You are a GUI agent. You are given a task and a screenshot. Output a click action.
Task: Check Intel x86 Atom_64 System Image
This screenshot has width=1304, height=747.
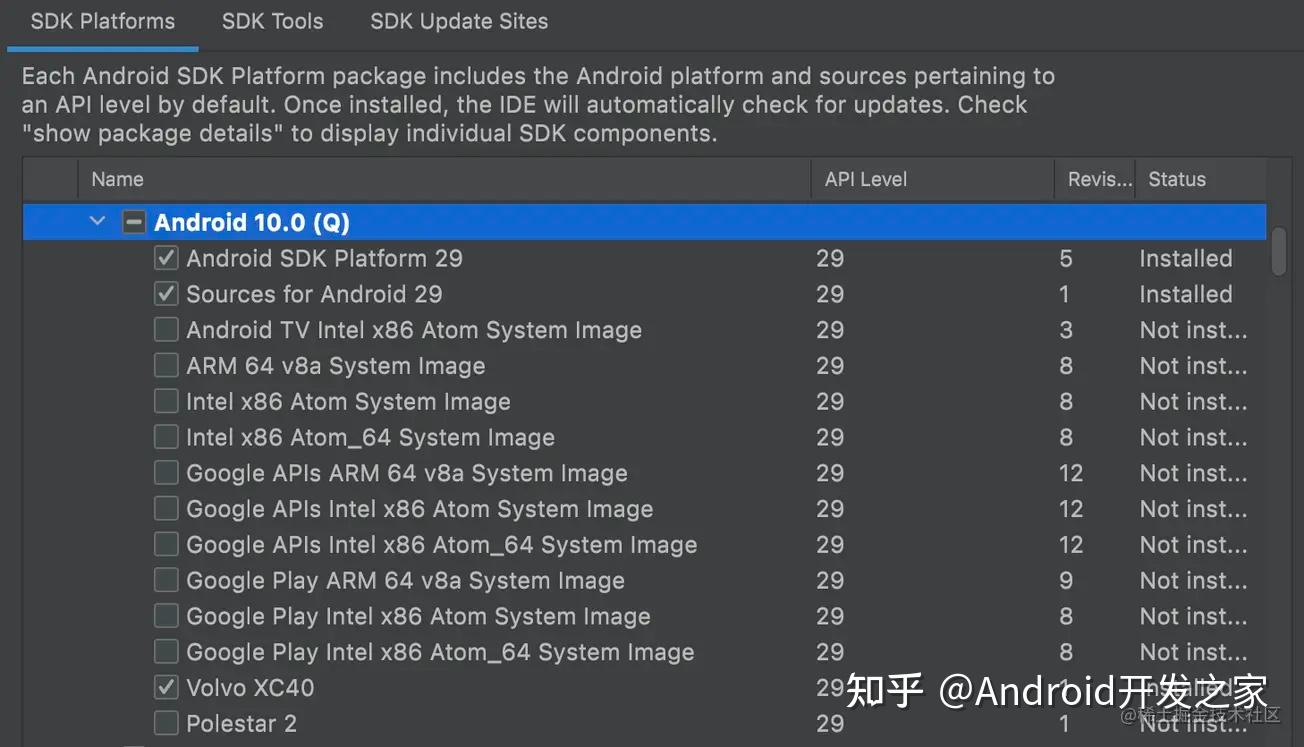pyautogui.click(x=165, y=437)
